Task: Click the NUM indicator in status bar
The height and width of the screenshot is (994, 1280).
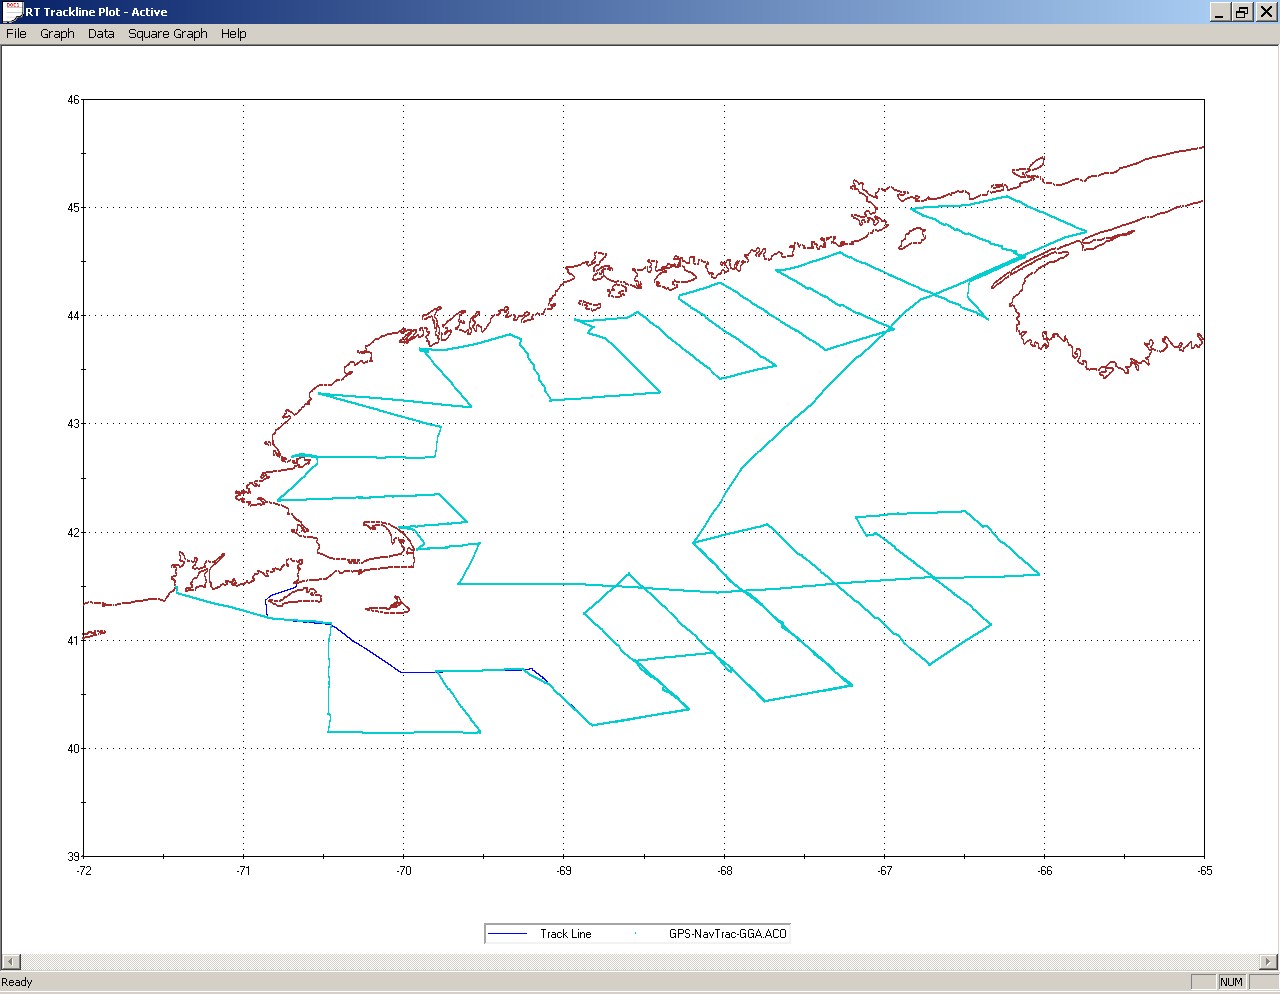Action: (1230, 982)
